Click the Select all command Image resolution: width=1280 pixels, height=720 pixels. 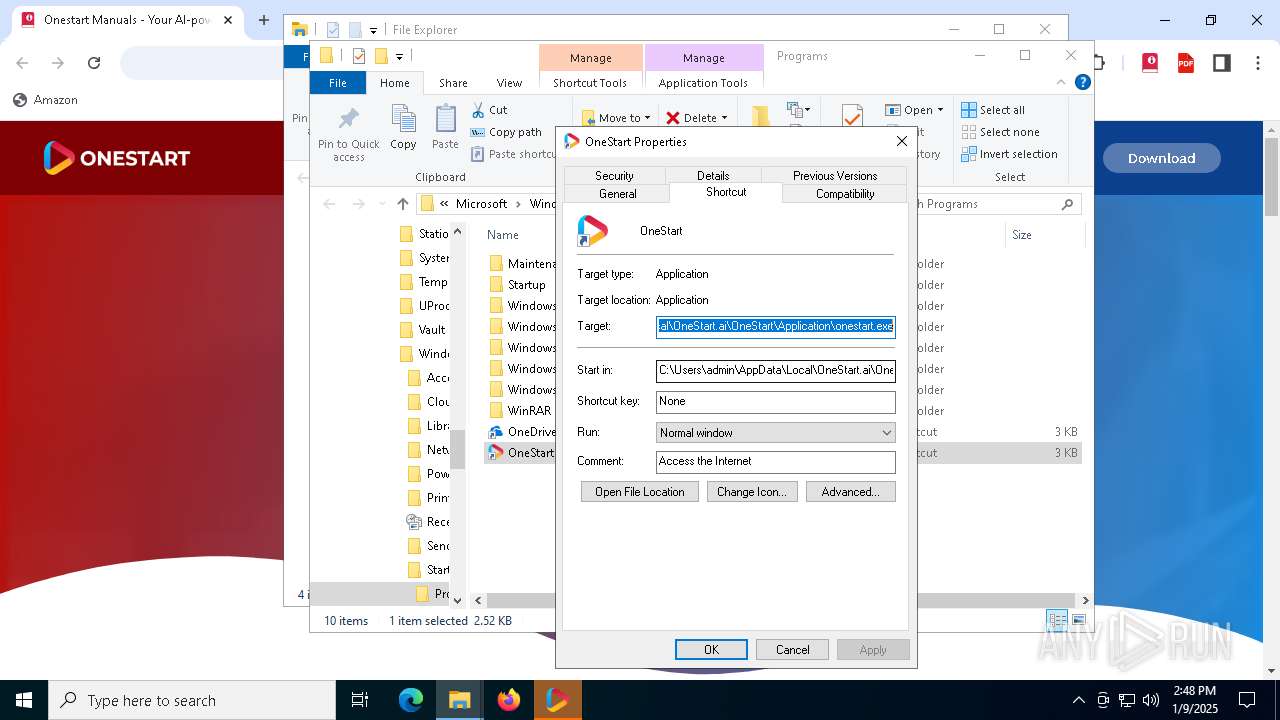[x=993, y=110]
